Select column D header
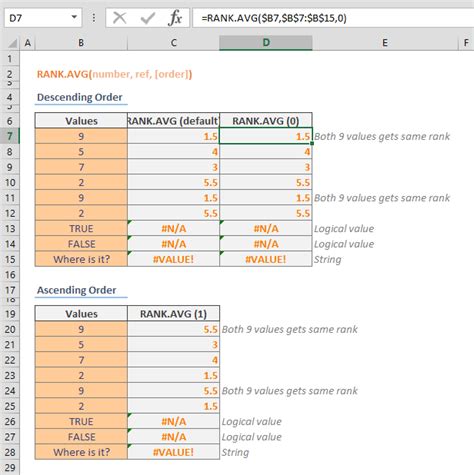This screenshot has height=475, width=474. click(x=266, y=43)
